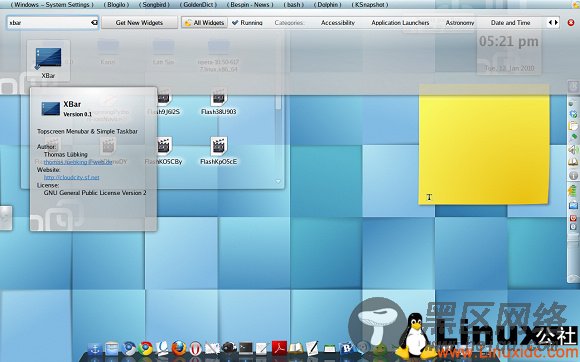
Task: Click the 'Topscreen Menubar & Simple Taskbar' description
Action: [x=87, y=131]
